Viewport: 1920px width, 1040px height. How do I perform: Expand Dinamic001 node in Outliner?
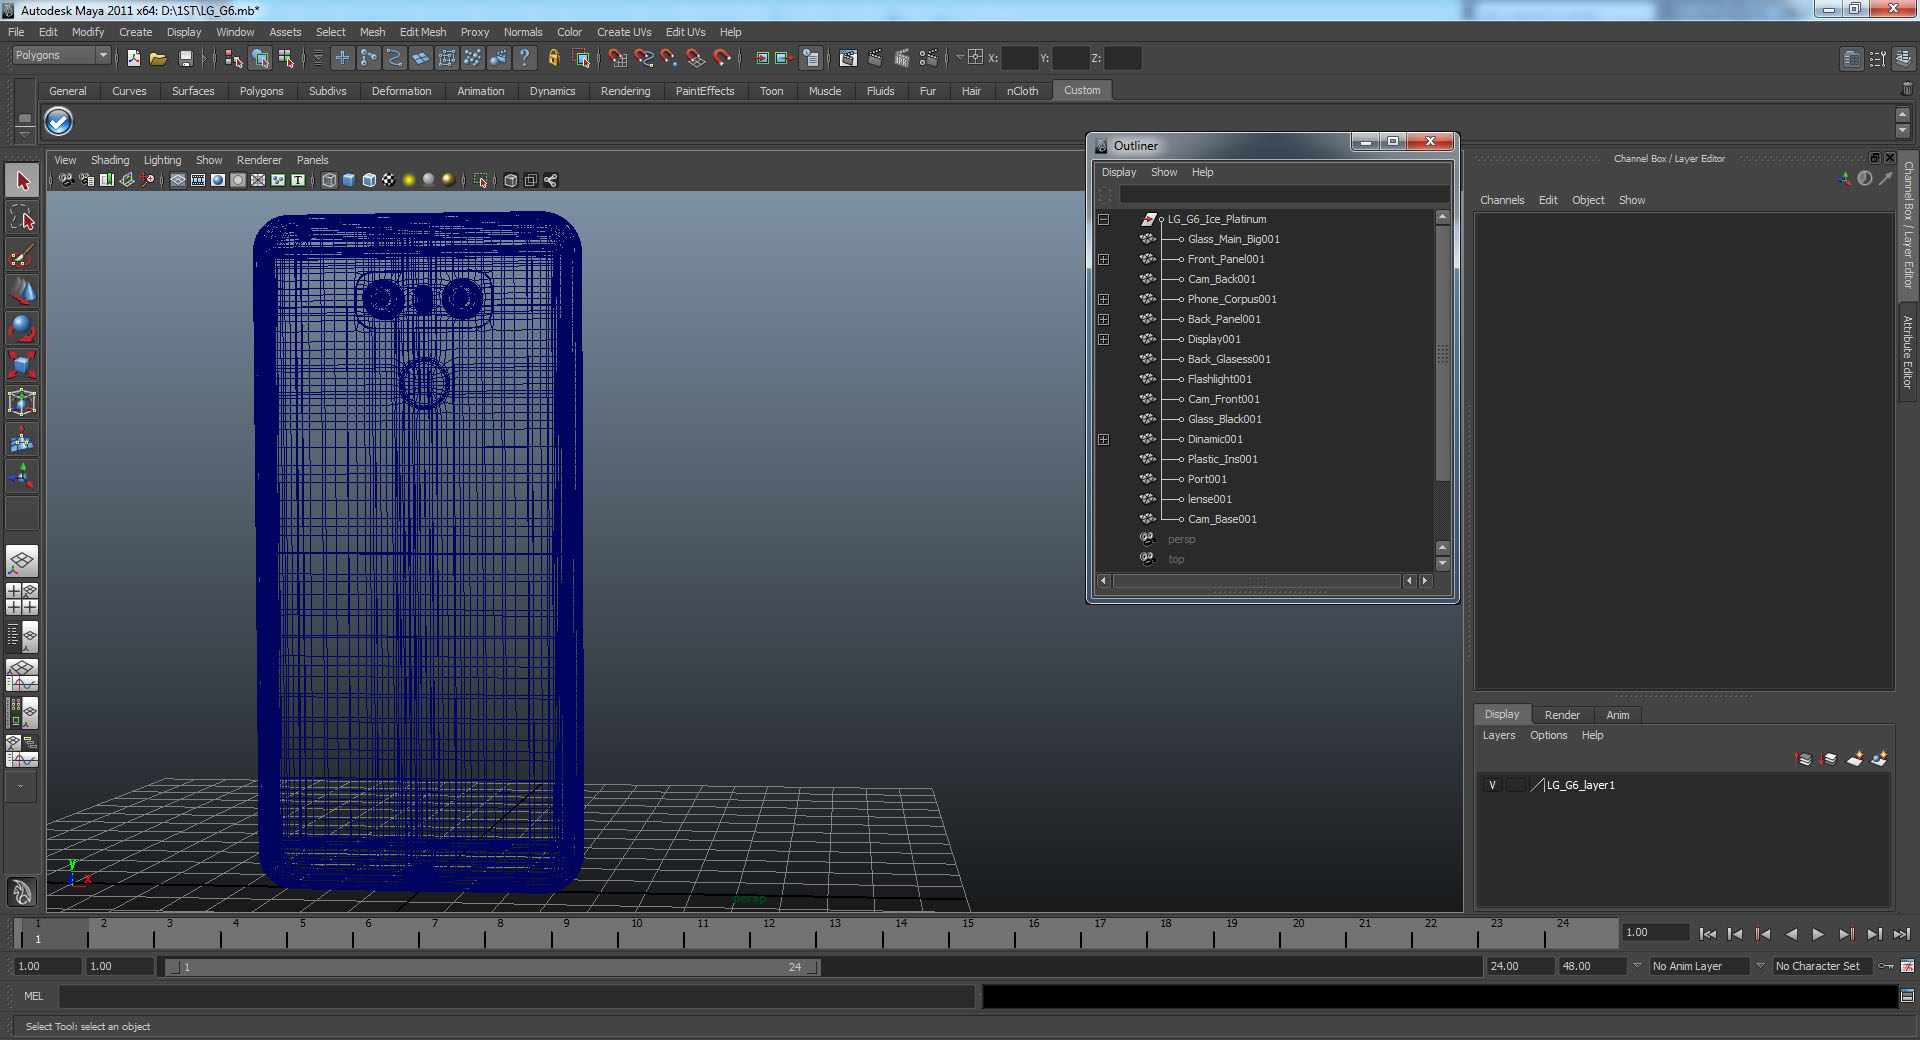coord(1103,439)
